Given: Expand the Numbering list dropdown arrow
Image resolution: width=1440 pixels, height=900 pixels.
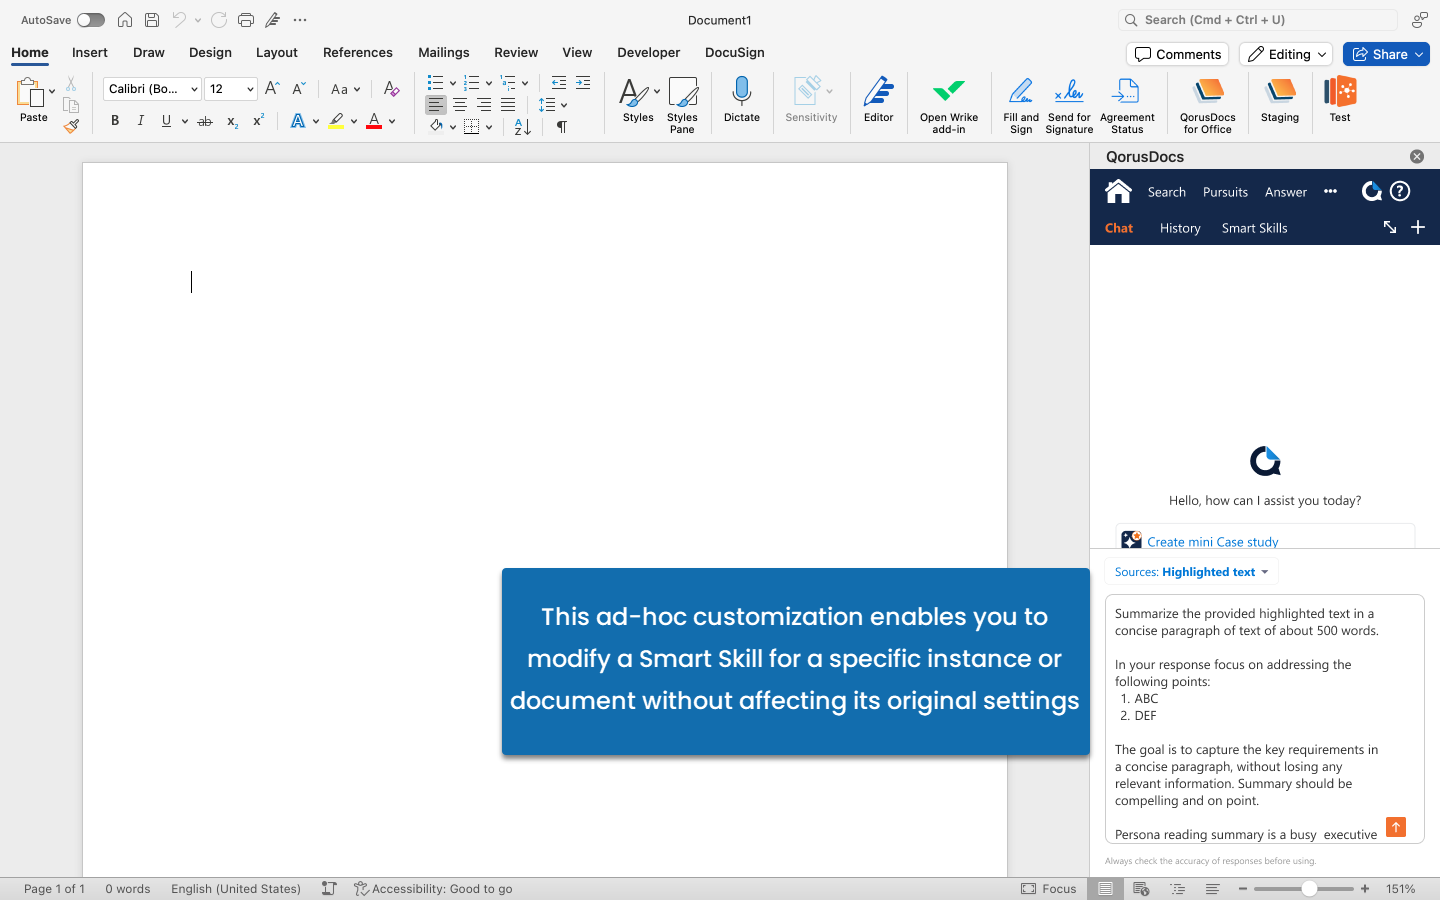Looking at the screenshot, I should pos(489,83).
